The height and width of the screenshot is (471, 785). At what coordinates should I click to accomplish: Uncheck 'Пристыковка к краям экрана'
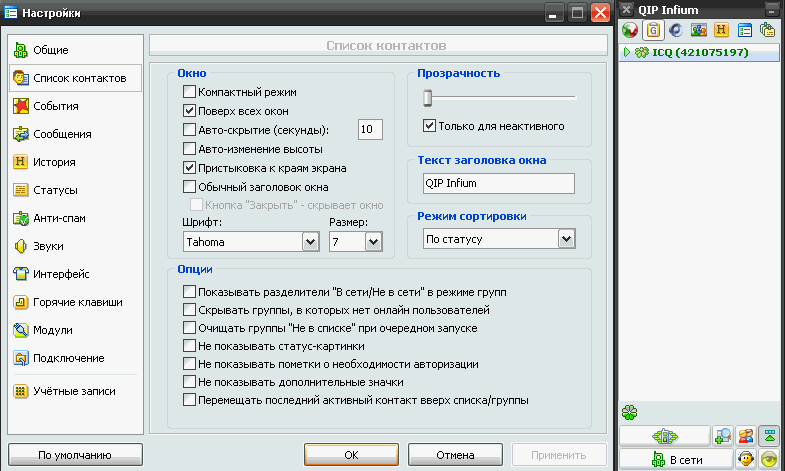point(189,168)
